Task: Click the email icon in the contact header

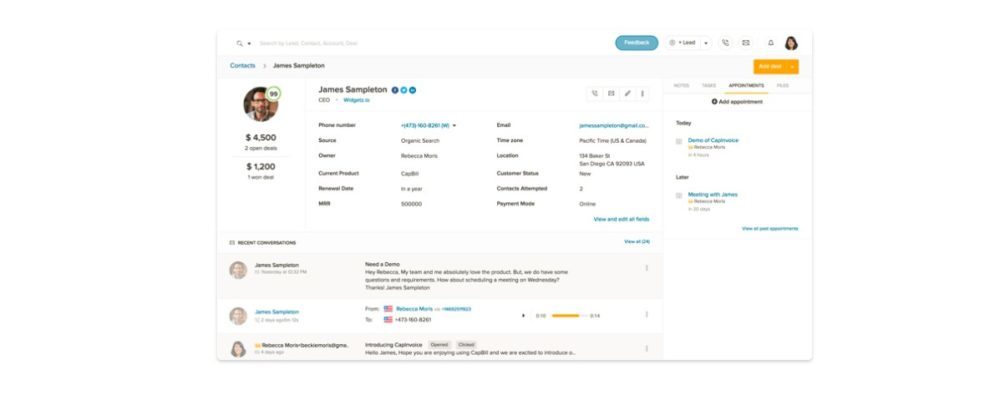Action: coord(611,93)
